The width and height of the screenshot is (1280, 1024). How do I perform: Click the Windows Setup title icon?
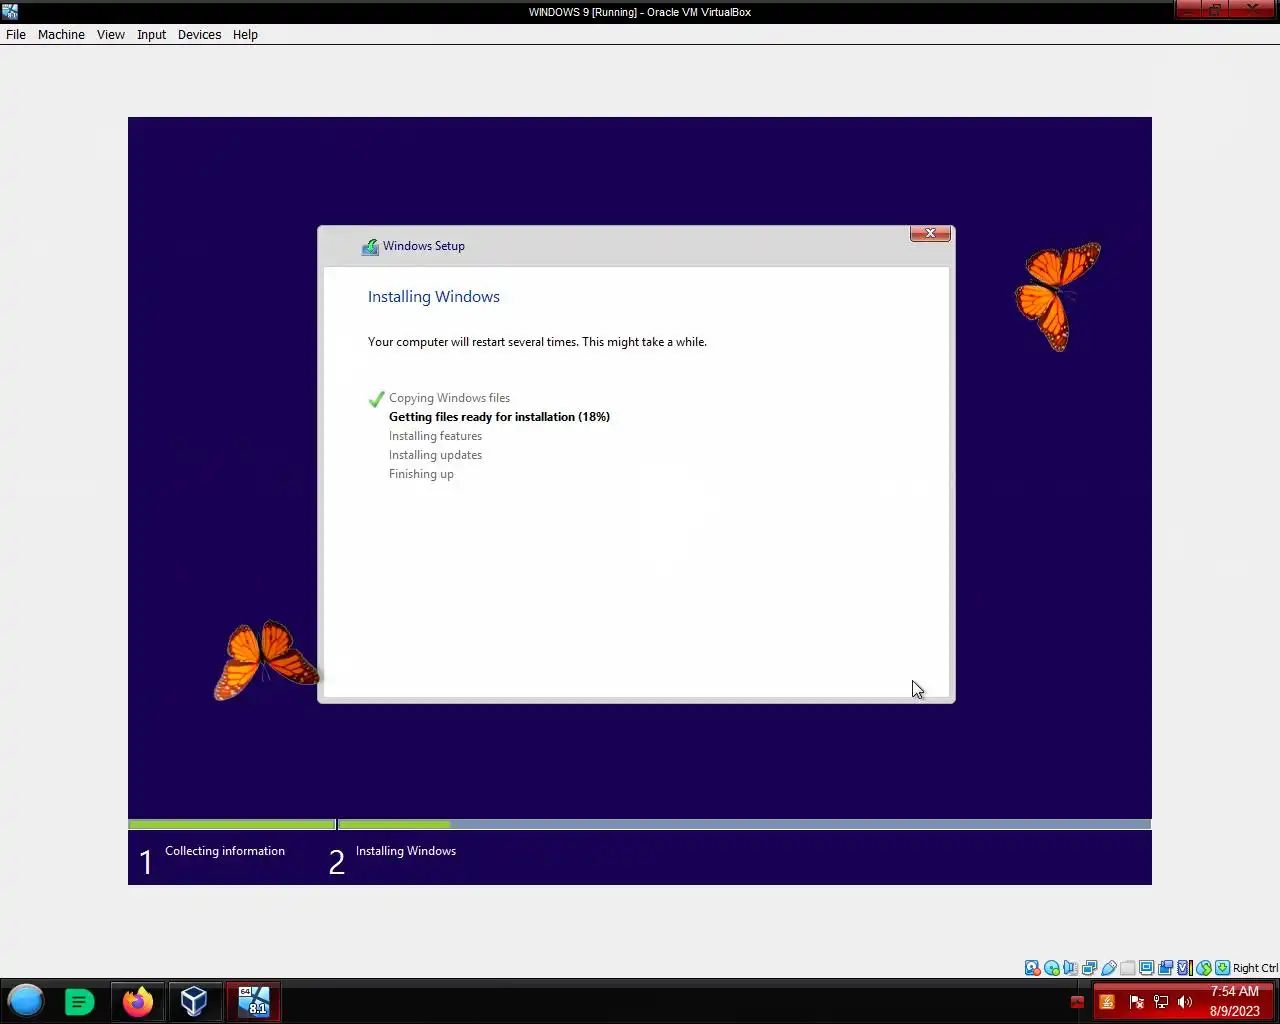coord(370,246)
